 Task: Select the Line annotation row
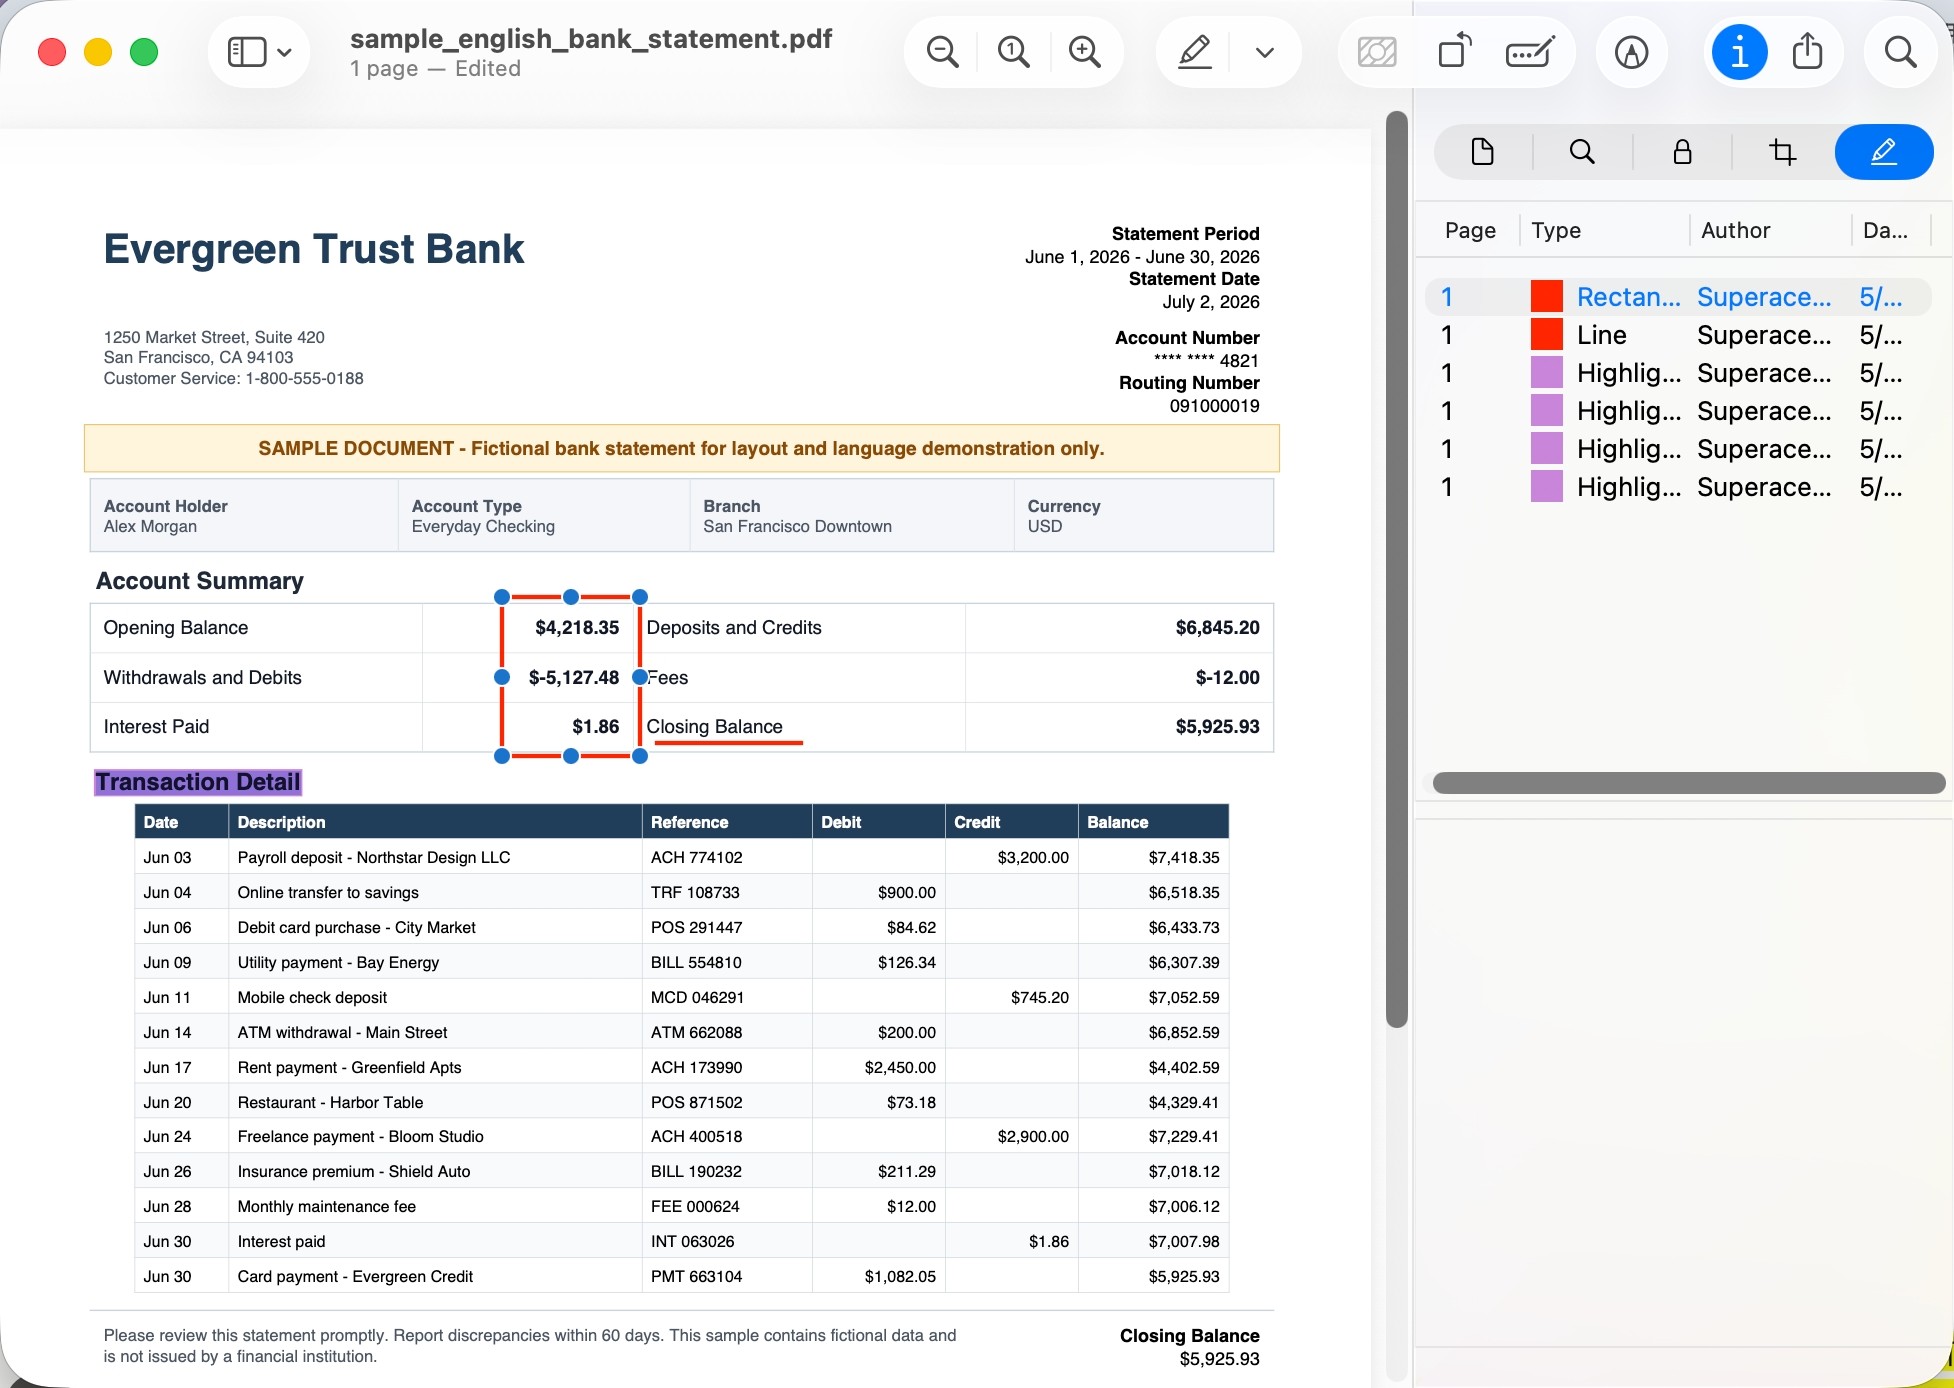pyautogui.click(x=1678, y=335)
